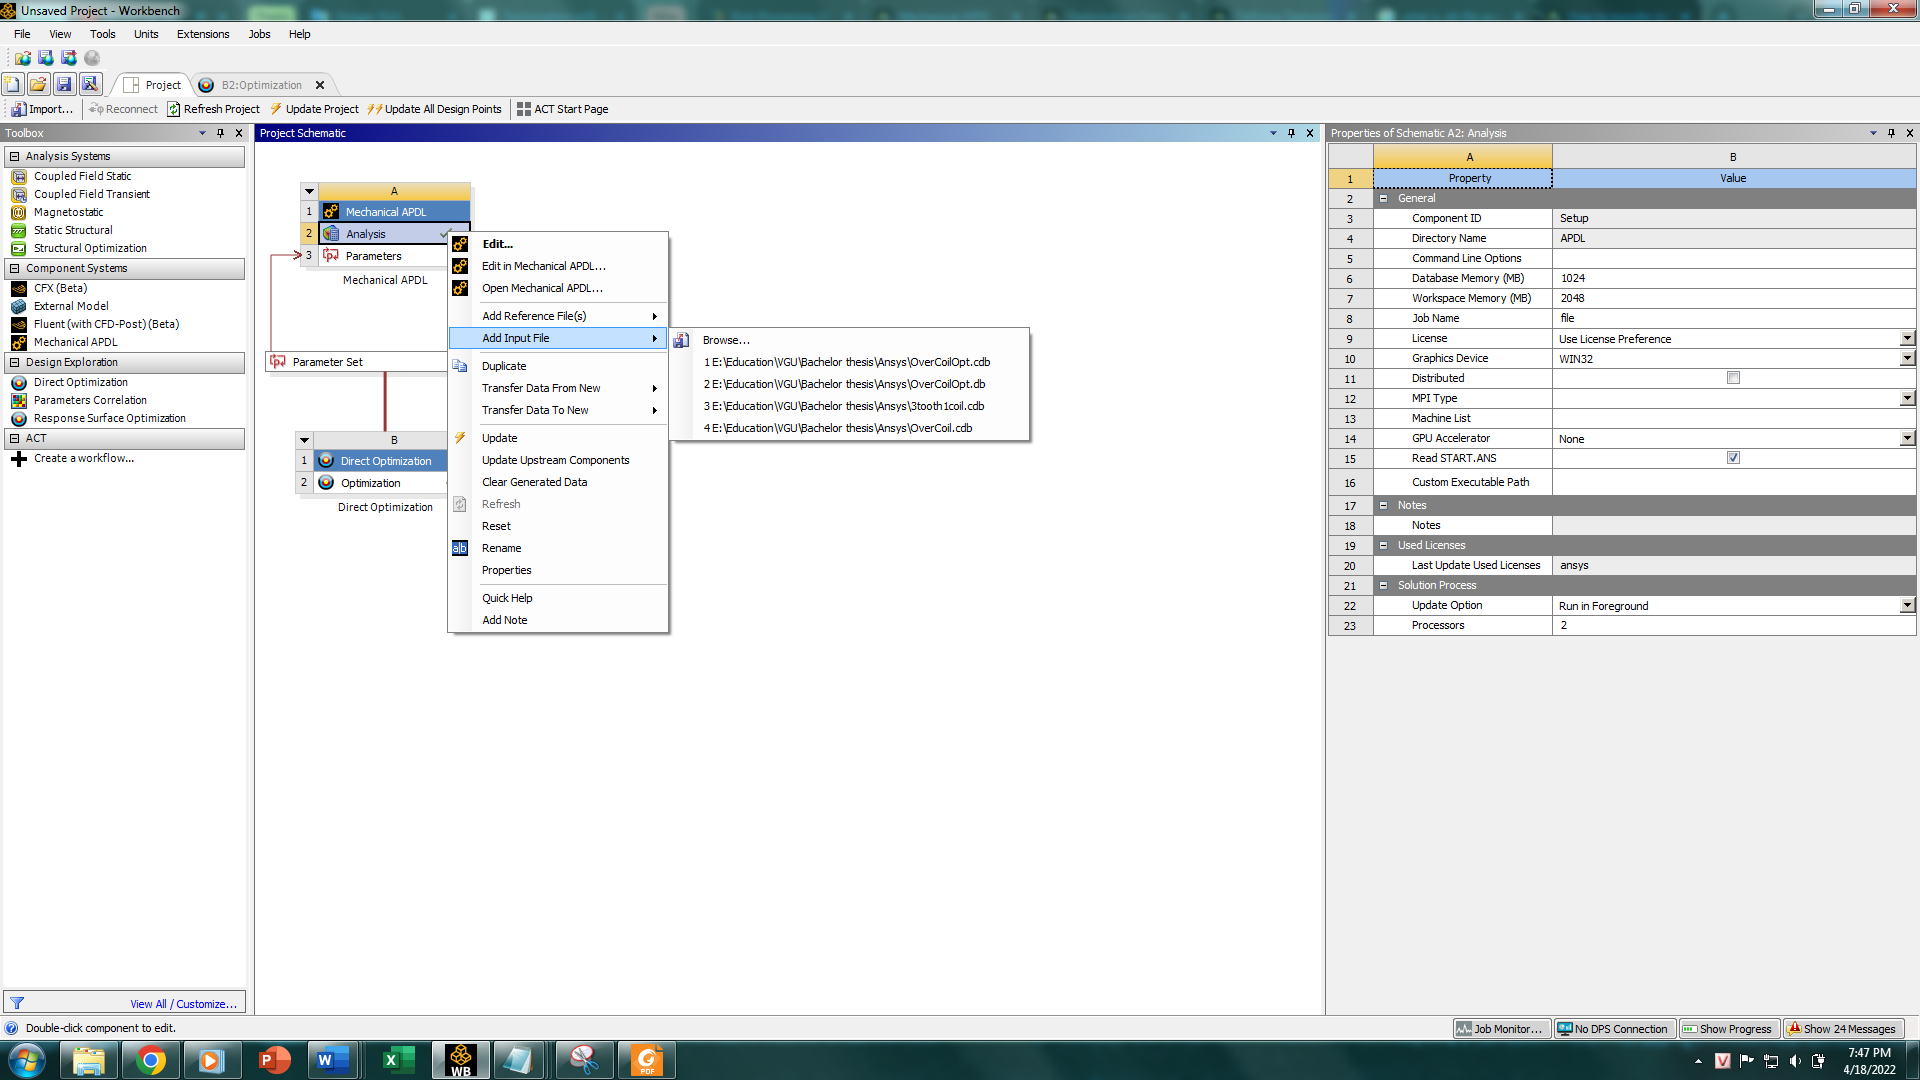Click the Save project floppy icon
The height and width of the screenshot is (1080, 1920).
[x=64, y=85]
